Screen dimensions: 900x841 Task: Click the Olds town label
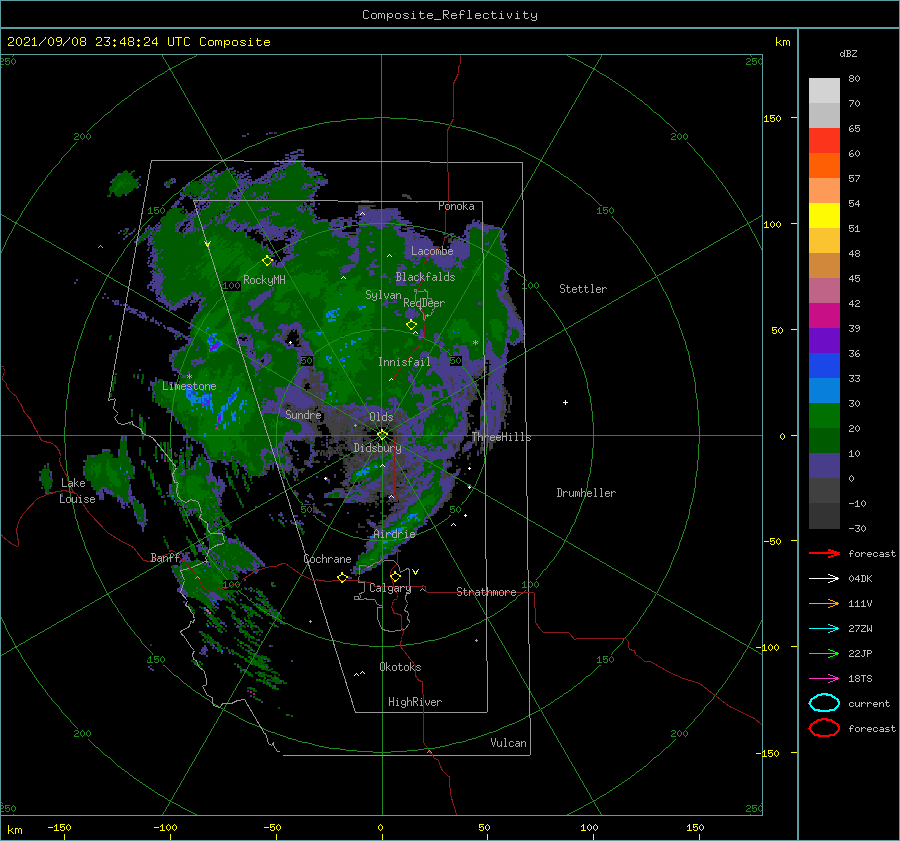pyautogui.click(x=381, y=417)
